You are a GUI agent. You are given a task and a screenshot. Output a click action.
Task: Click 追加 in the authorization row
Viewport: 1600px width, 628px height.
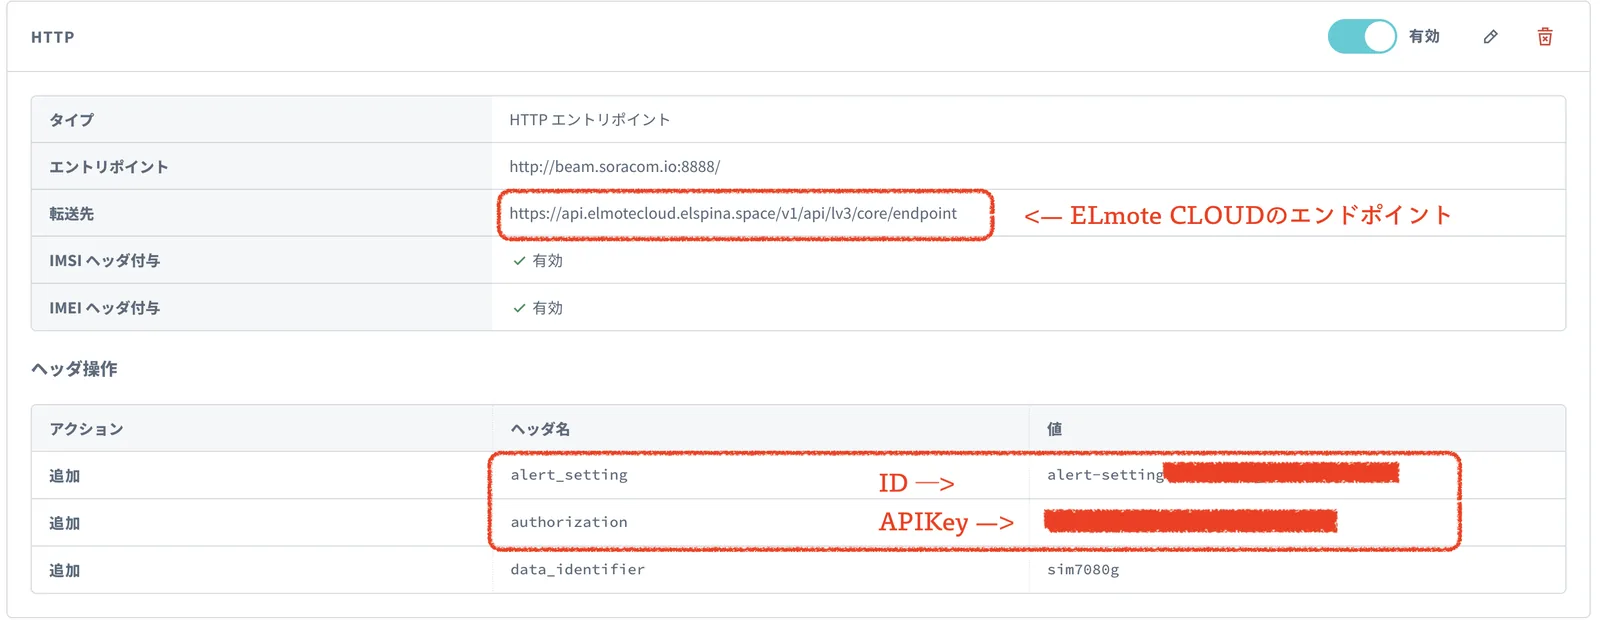[x=65, y=523]
